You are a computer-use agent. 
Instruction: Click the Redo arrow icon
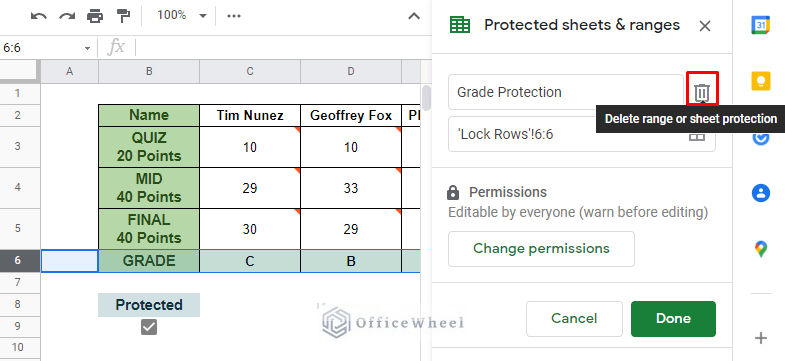click(67, 16)
